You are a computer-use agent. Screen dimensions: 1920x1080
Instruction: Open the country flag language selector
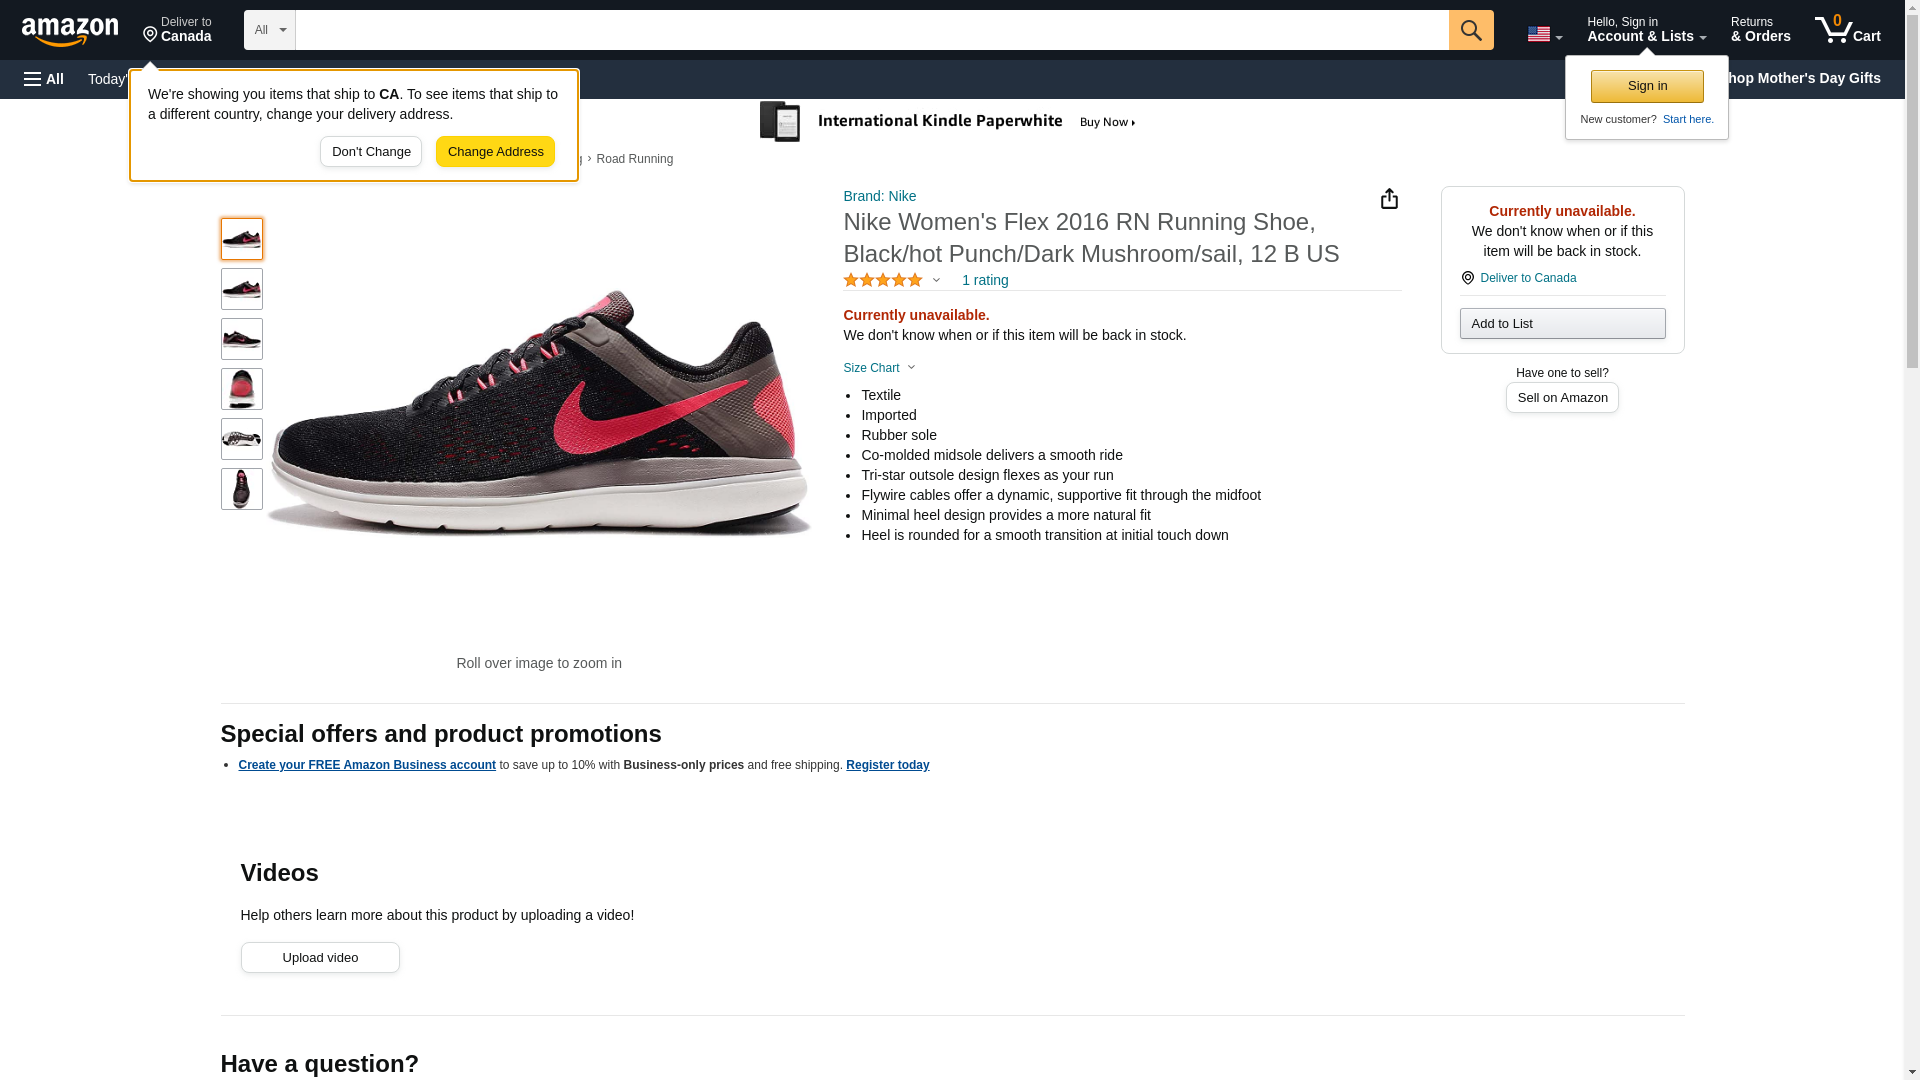click(x=1543, y=34)
